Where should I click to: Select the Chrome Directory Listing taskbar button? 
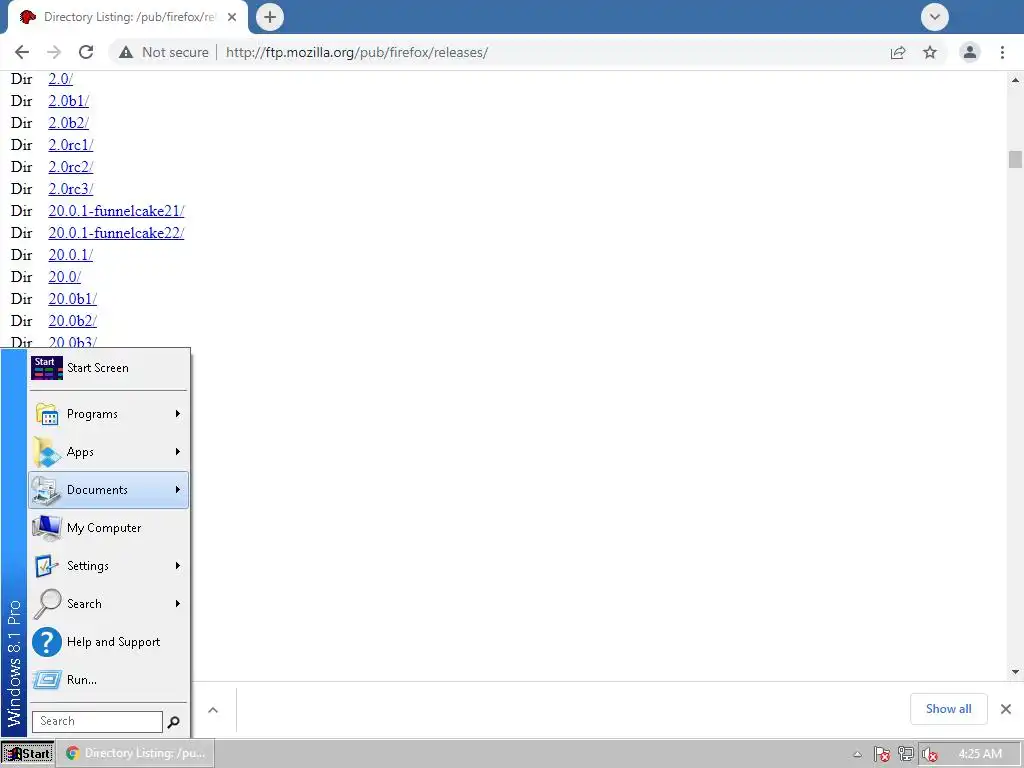[x=136, y=754]
